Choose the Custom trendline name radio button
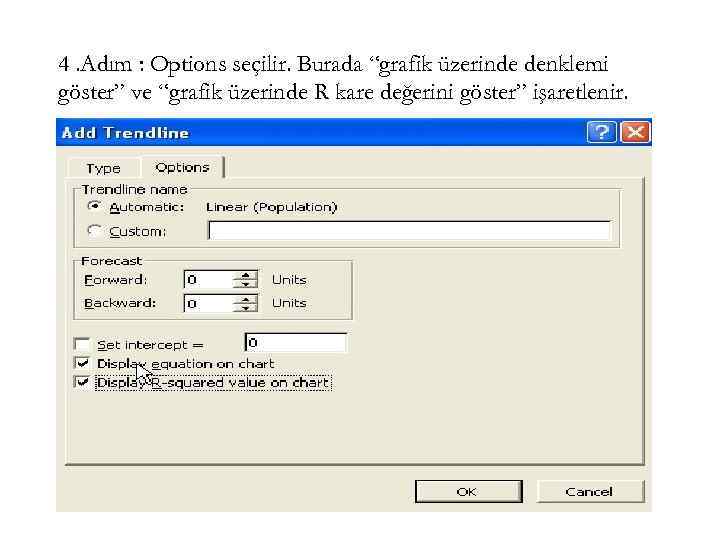 click(94, 231)
